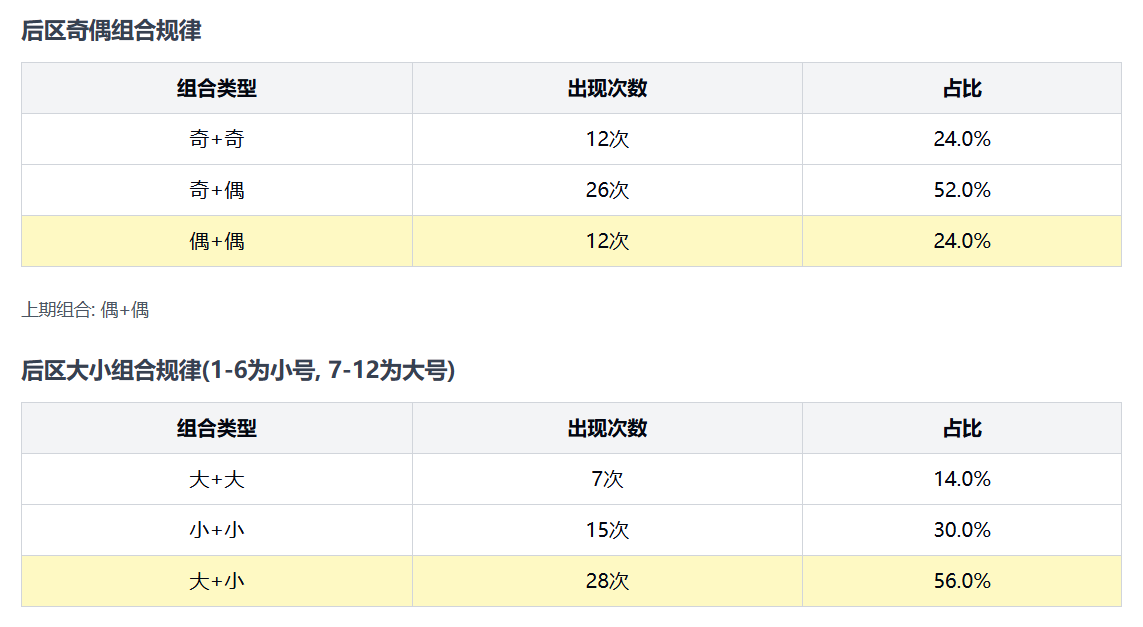Click the 56.0% percentage cell
1143x627 pixels.
pos(962,581)
